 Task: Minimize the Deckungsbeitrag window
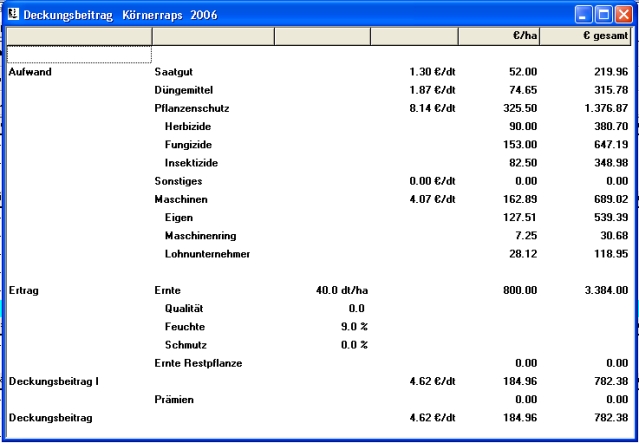584,14
